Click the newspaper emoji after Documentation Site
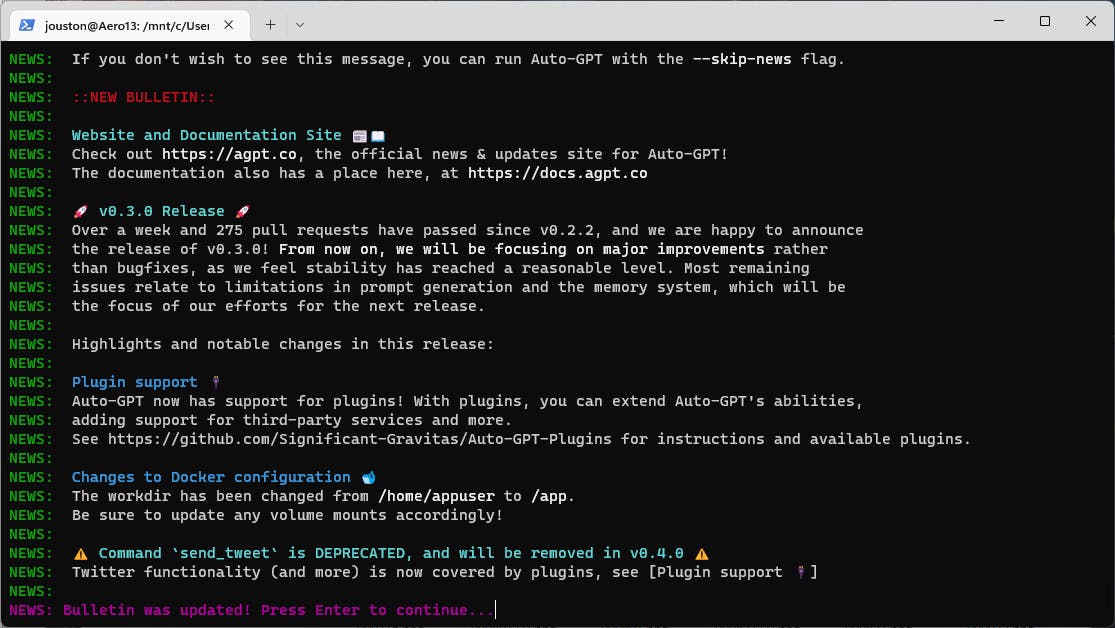This screenshot has width=1115, height=628. (360, 136)
